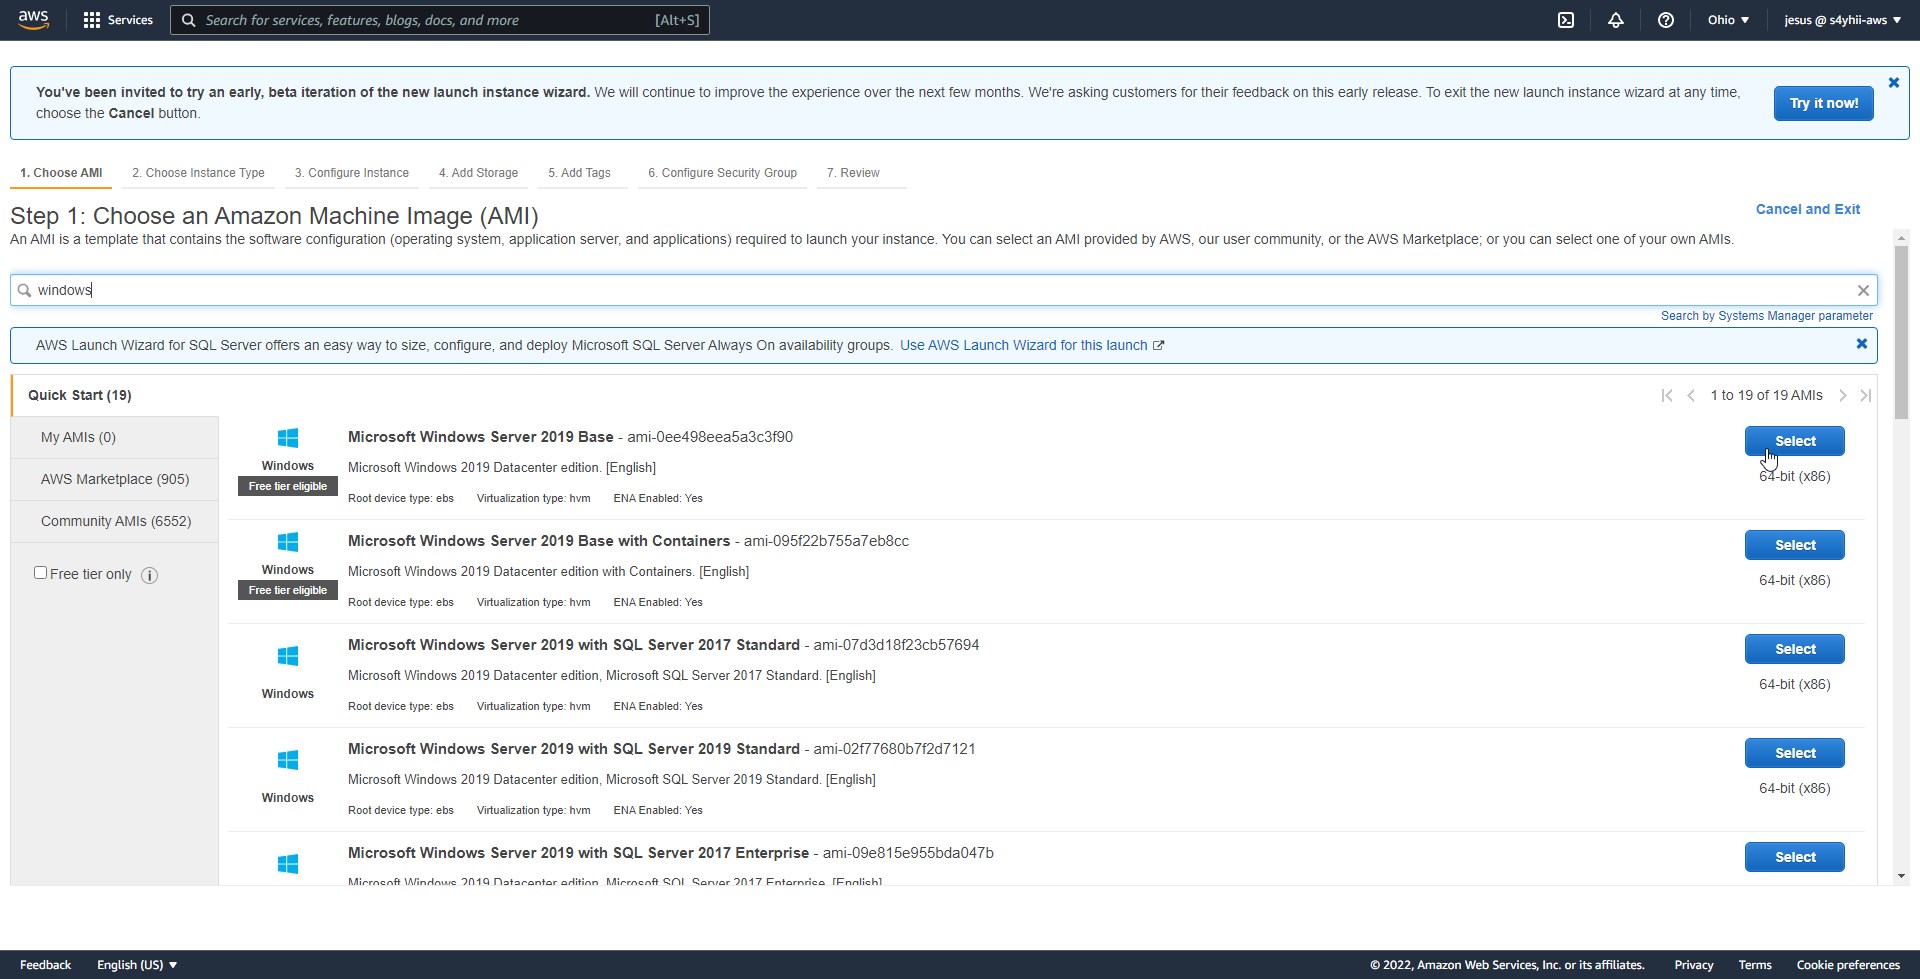
Task: Click the Try it now! button
Action: (x=1824, y=103)
